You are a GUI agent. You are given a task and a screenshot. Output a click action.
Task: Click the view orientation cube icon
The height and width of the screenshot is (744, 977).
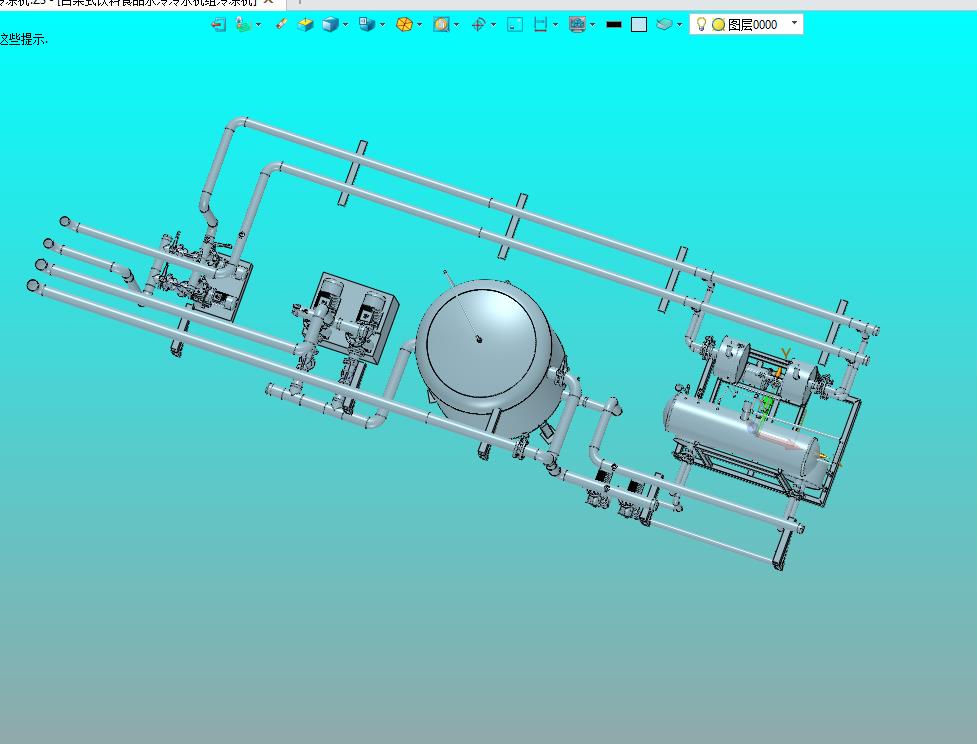tap(366, 24)
